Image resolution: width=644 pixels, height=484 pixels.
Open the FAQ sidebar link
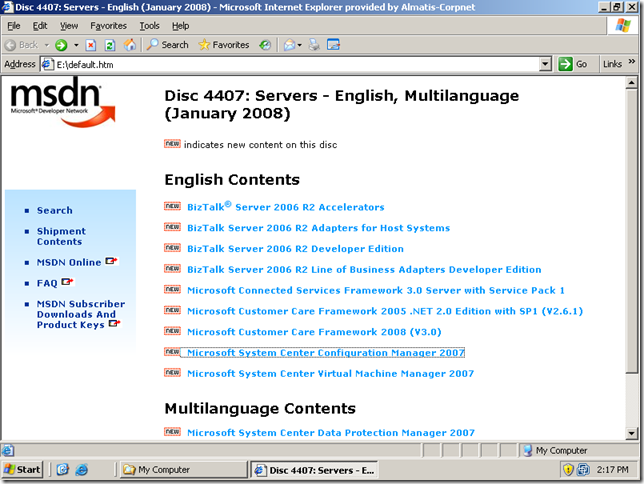click(47, 283)
